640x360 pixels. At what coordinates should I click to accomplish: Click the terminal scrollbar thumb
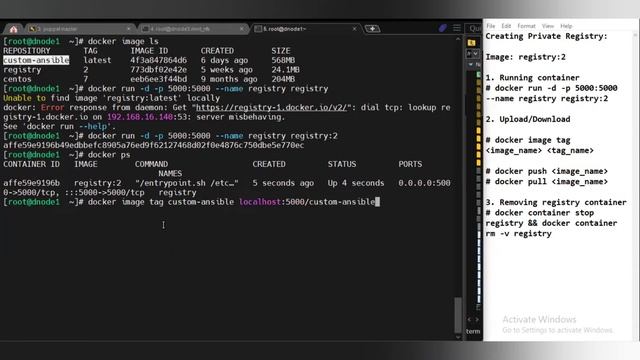458,315
